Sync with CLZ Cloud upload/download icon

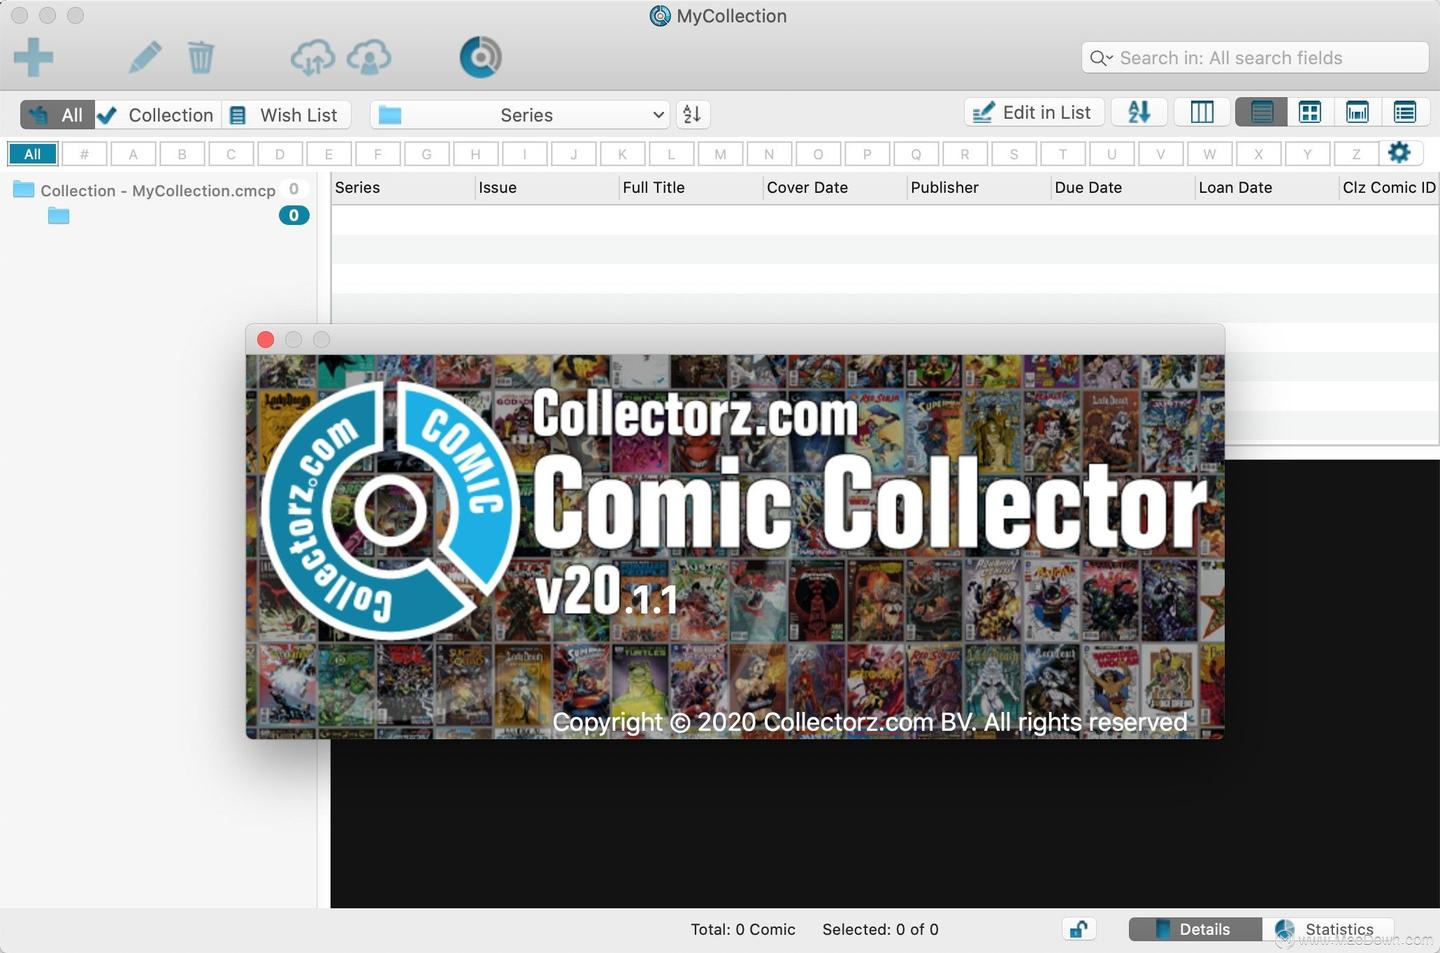point(313,57)
